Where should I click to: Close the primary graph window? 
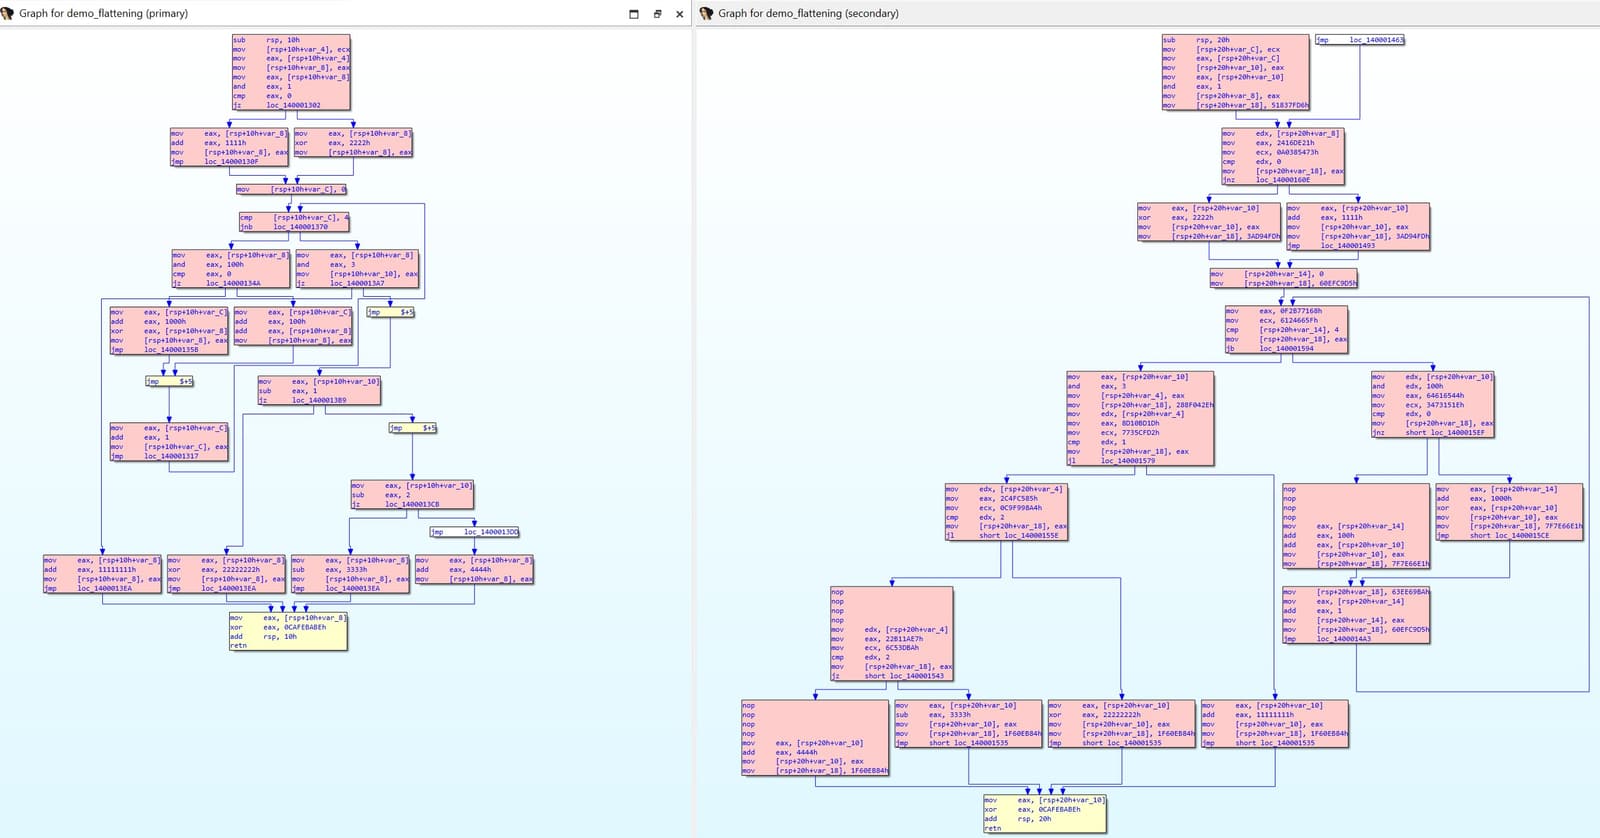click(x=680, y=14)
